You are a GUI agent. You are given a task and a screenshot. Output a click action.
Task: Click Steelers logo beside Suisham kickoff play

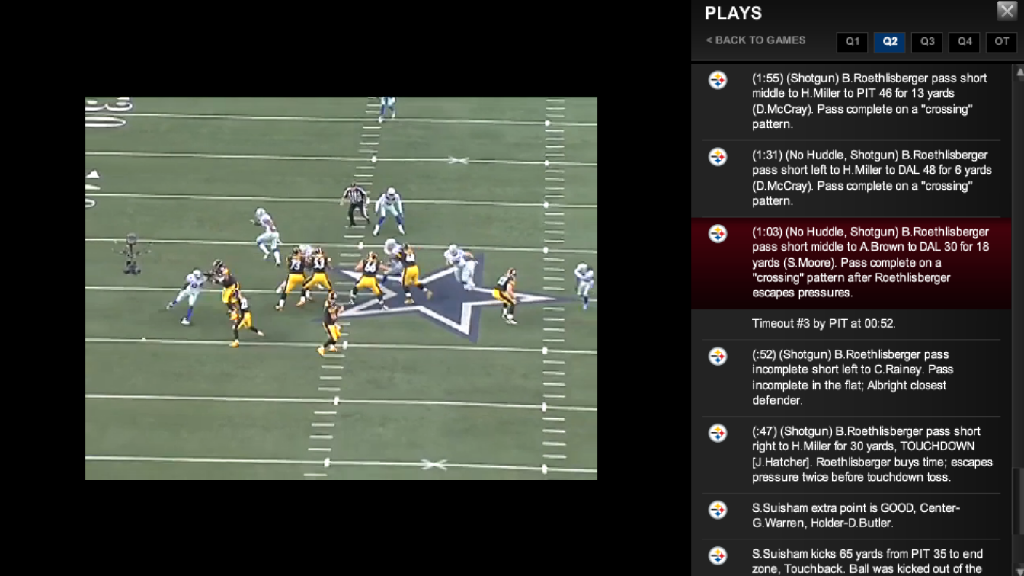tap(718, 556)
